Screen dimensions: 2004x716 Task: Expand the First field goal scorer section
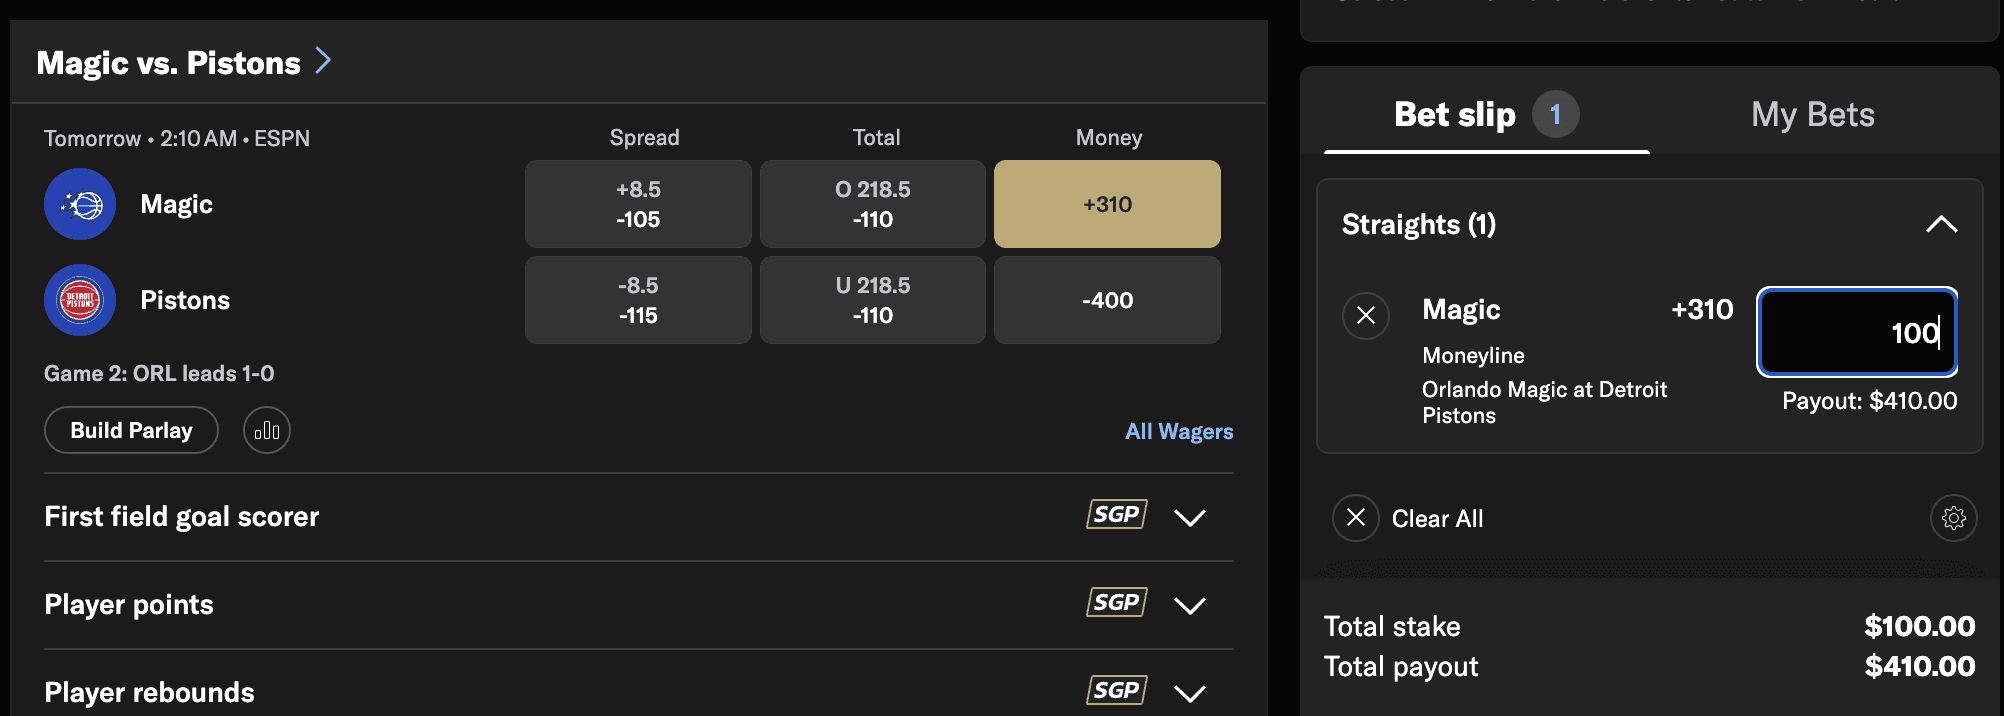(1190, 516)
